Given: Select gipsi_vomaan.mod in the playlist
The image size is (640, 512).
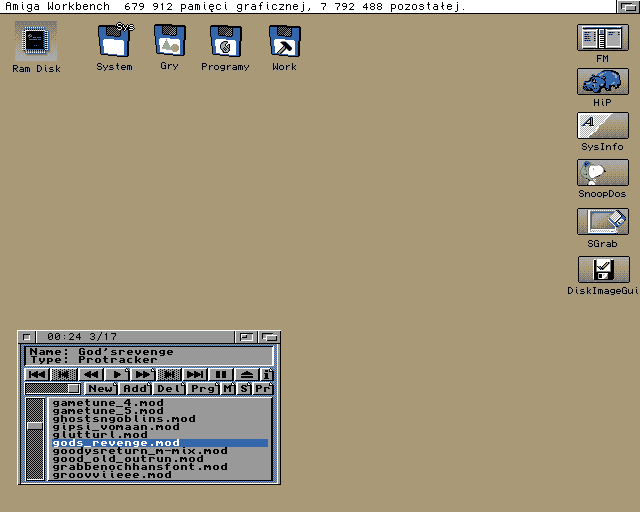Looking at the screenshot, I should click(160, 427).
